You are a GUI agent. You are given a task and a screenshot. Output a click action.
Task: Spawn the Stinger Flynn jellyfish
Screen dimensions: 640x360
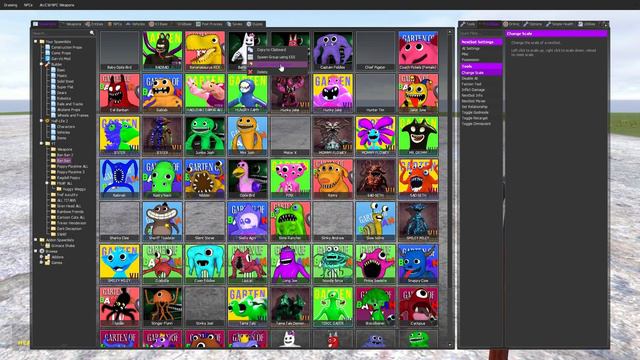pos(162,307)
